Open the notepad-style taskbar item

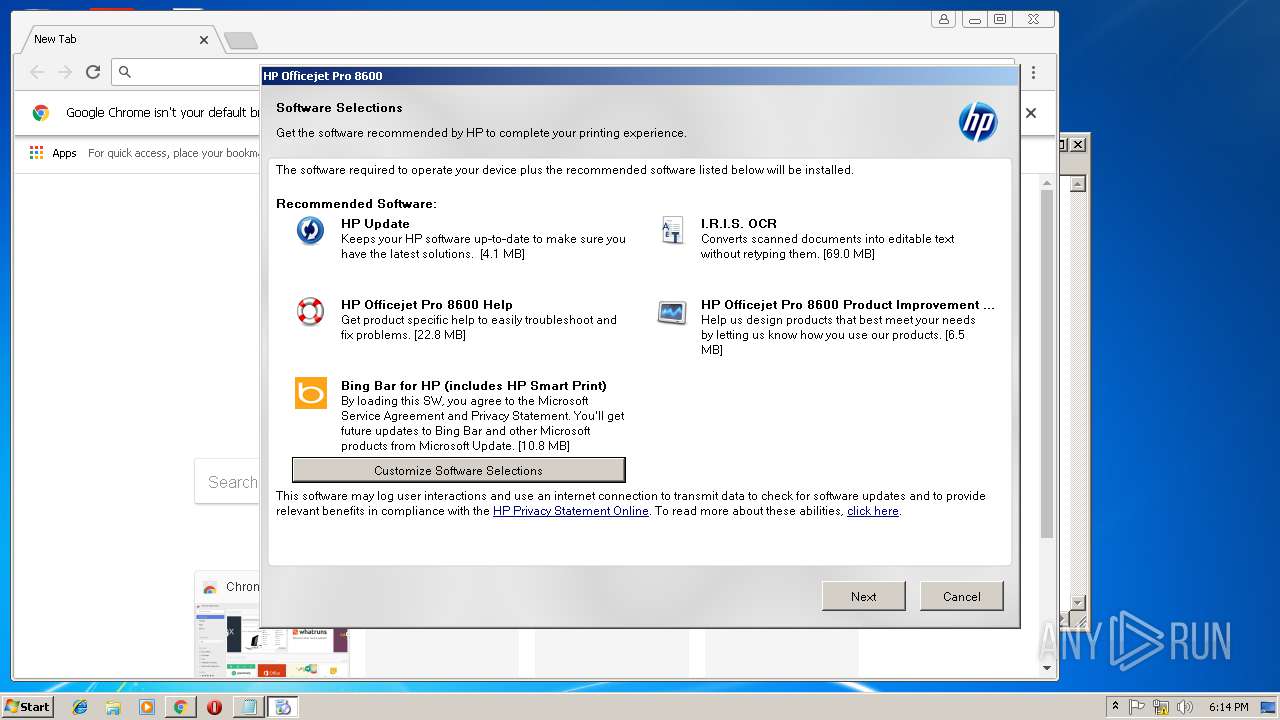coord(247,707)
